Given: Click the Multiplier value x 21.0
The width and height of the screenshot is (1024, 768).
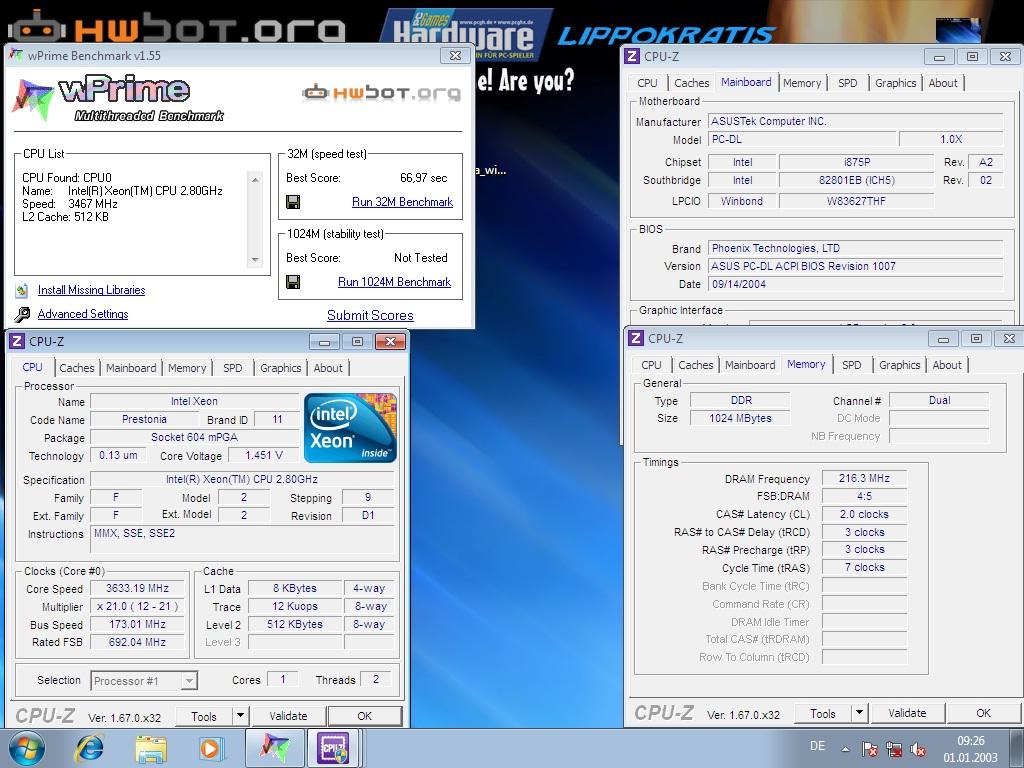Looking at the screenshot, I should [137, 606].
